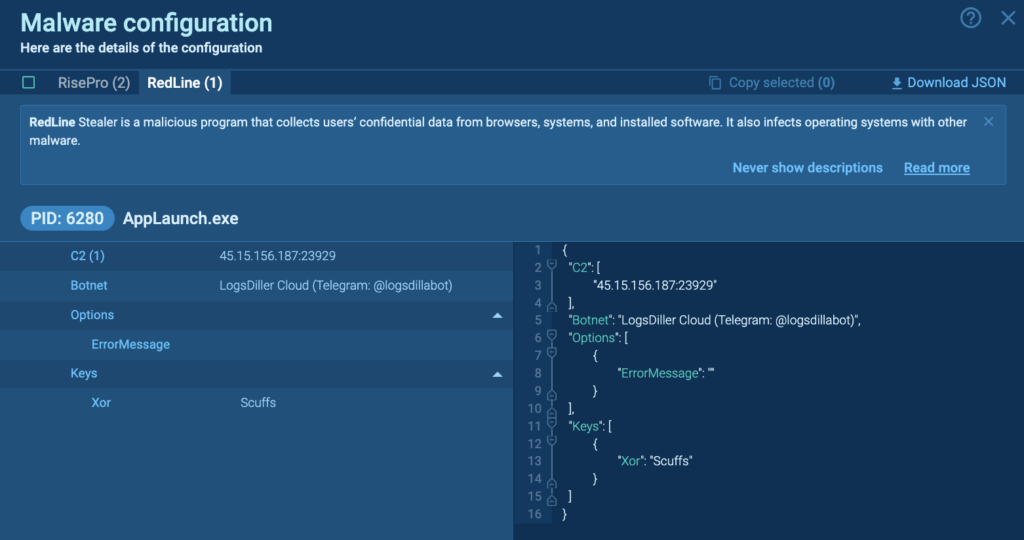Image resolution: width=1024 pixels, height=540 pixels.
Task: Toggle the select-all checkbox beside RisePro
Action: coord(28,82)
